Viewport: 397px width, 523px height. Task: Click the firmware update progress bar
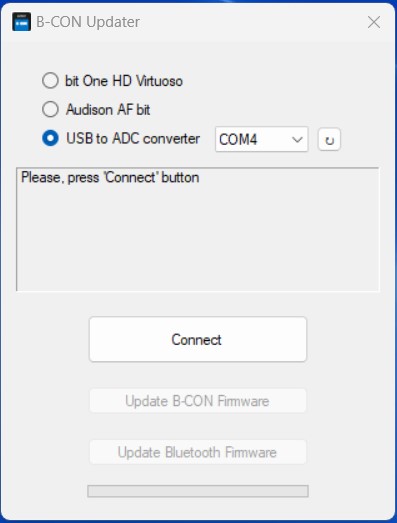[x=198, y=491]
